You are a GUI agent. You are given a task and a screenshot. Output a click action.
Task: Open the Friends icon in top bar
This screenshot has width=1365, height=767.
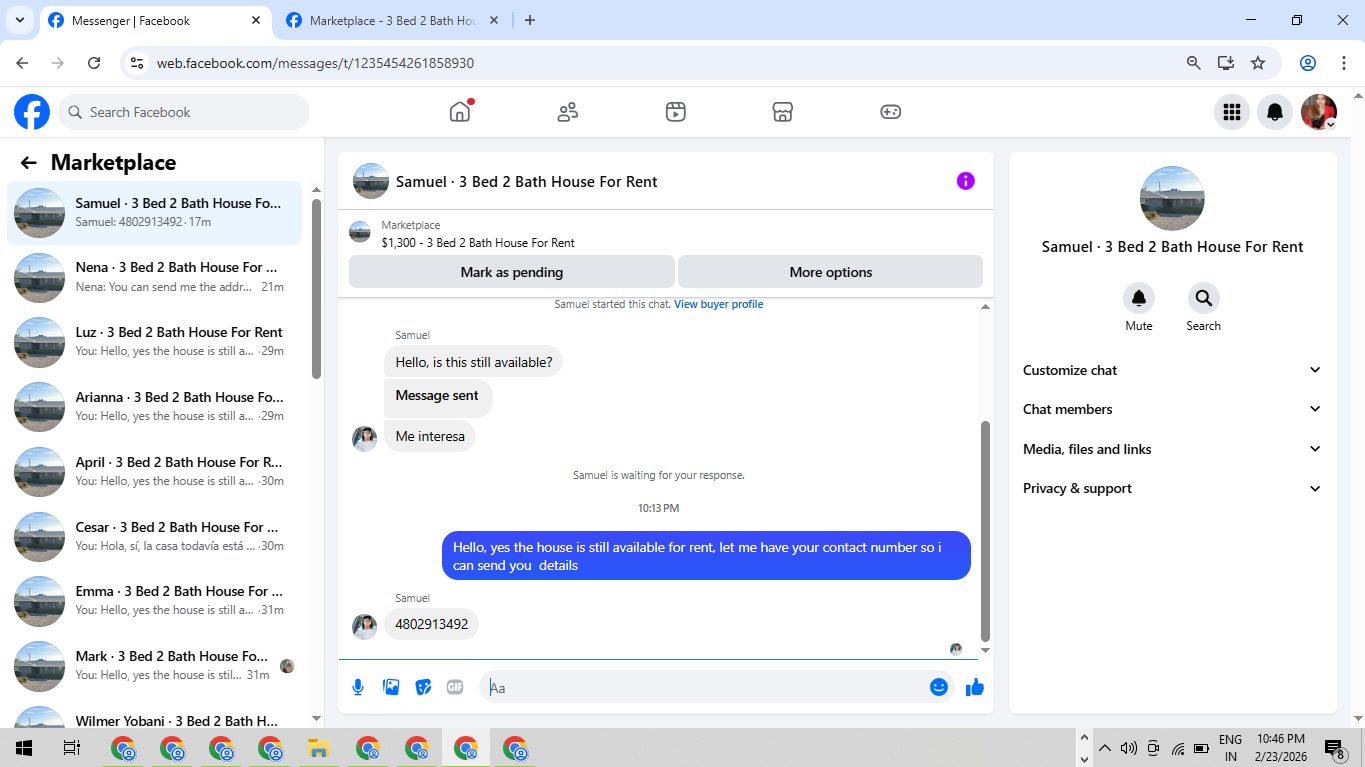click(568, 112)
